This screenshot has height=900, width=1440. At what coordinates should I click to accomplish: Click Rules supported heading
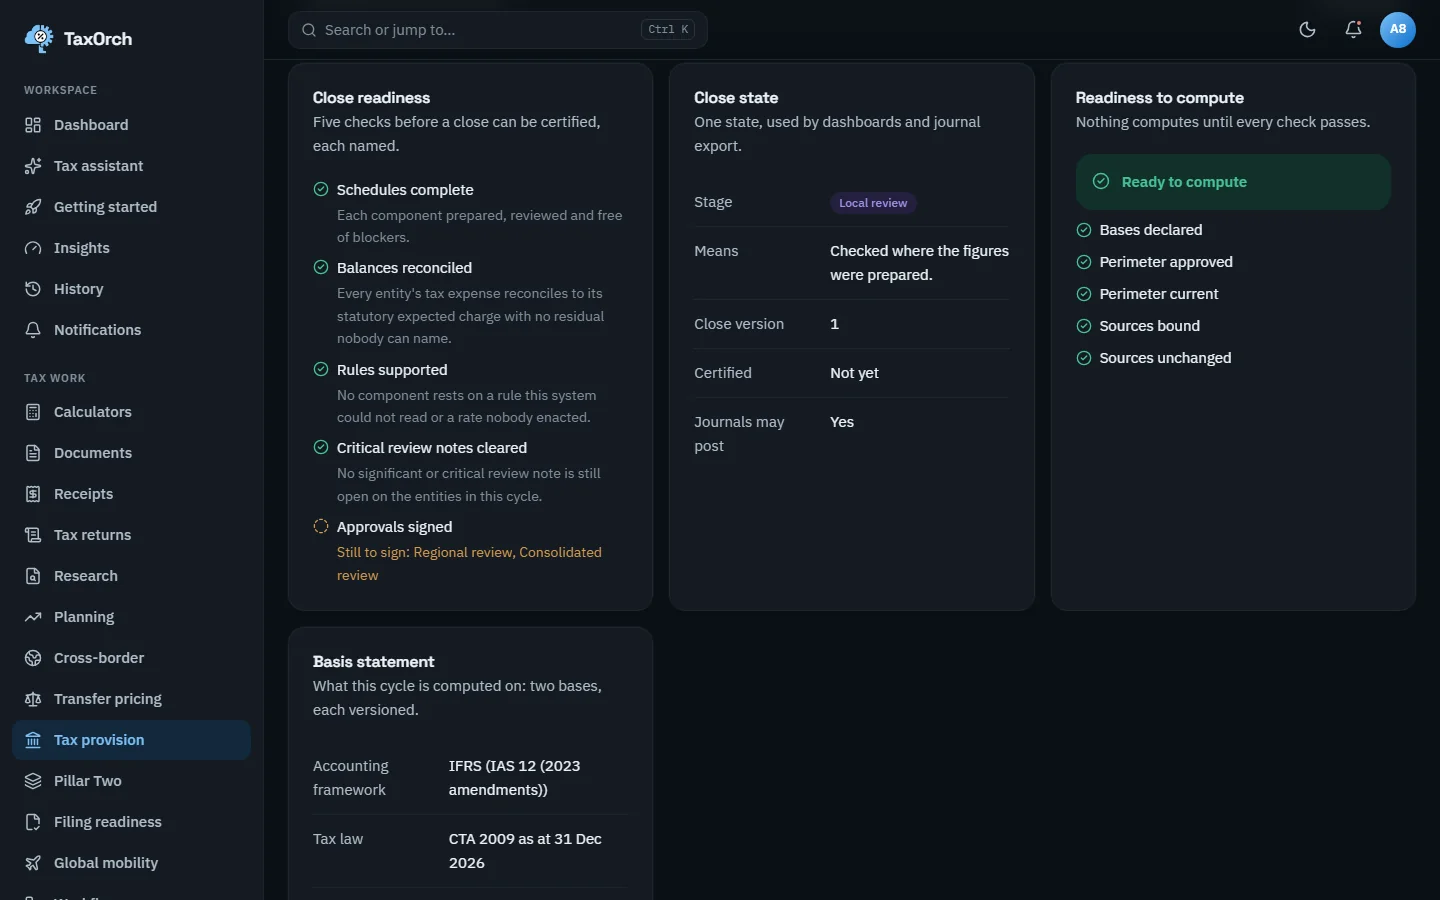(x=392, y=370)
